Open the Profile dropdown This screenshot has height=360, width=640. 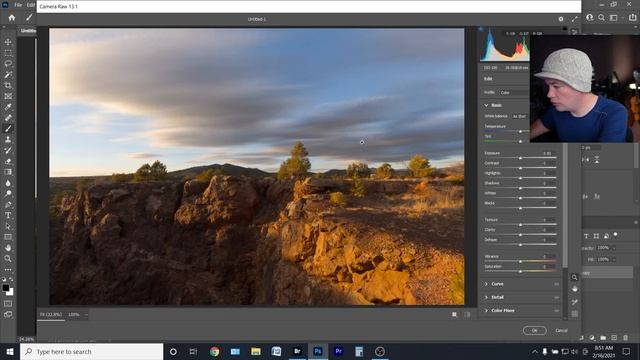tap(514, 93)
